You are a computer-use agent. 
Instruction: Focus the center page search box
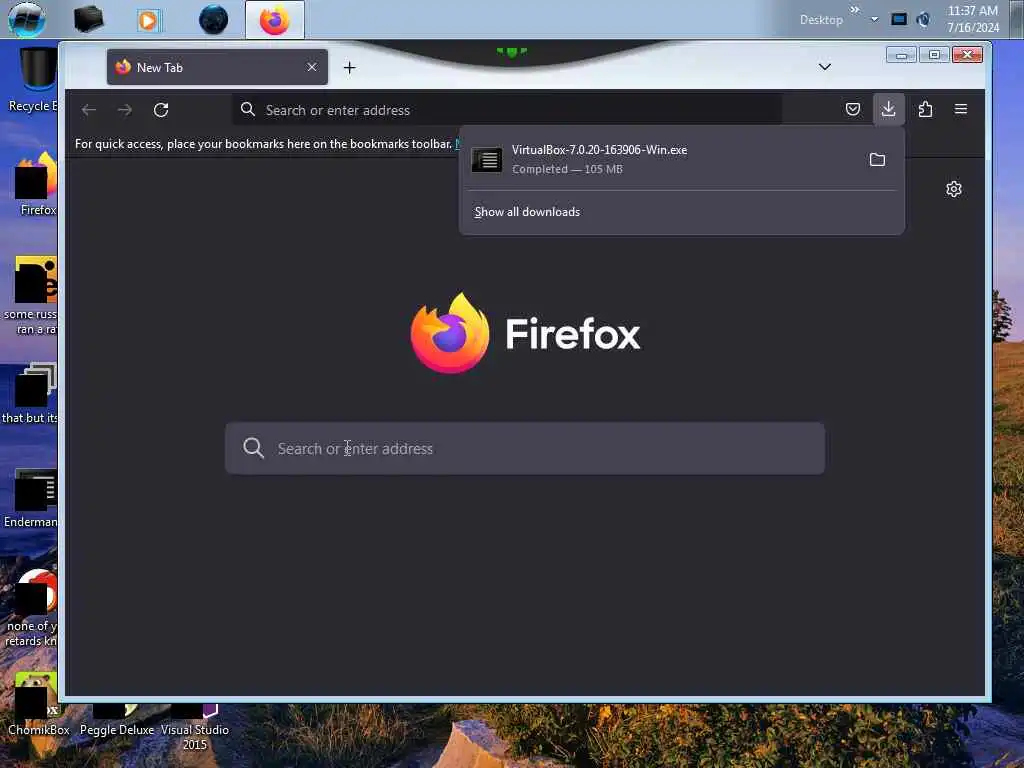(524, 448)
